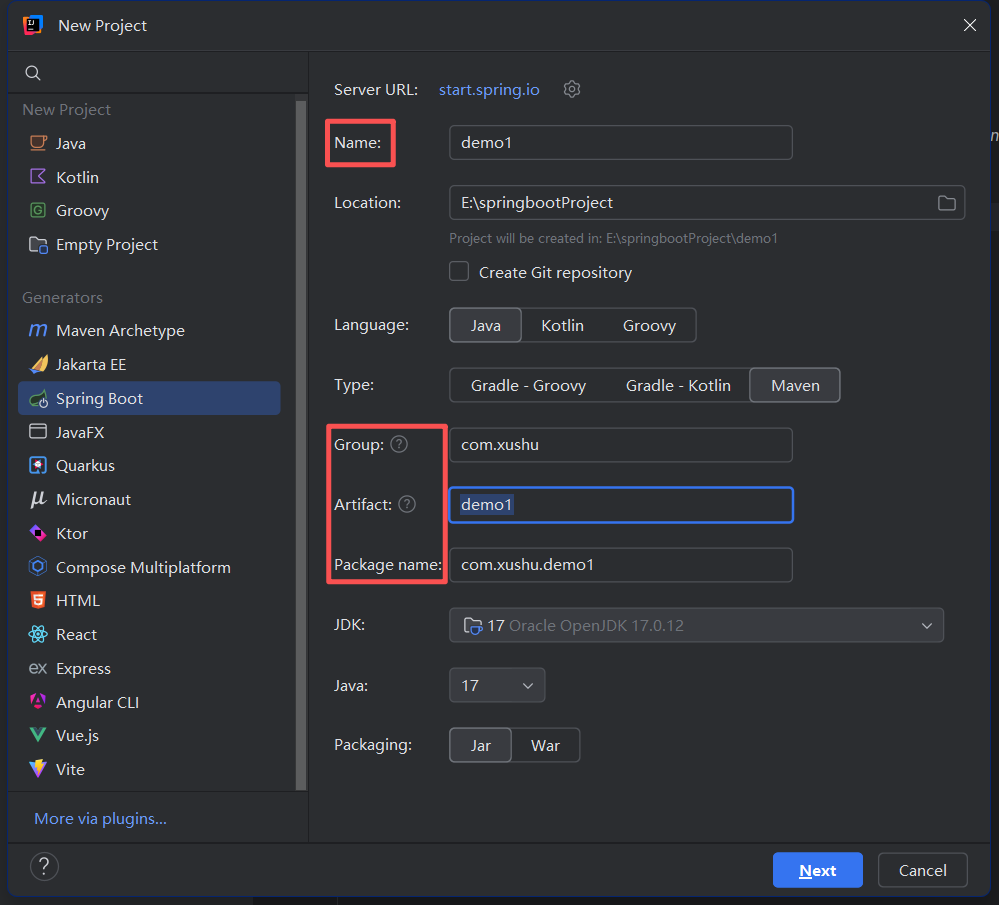Show Group help question mark
Viewport: 999px width, 905px height.
click(x=399, y=444)
